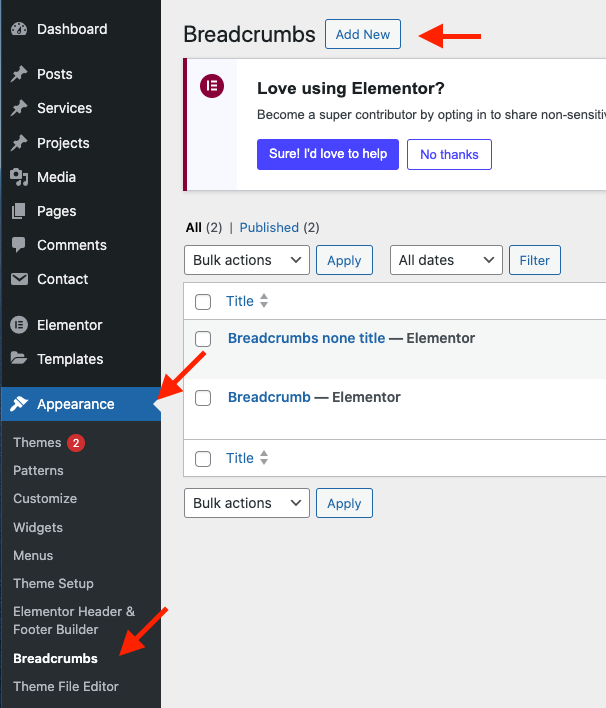
Task: Sort by Title using header sort arrows
Action: 264,301
